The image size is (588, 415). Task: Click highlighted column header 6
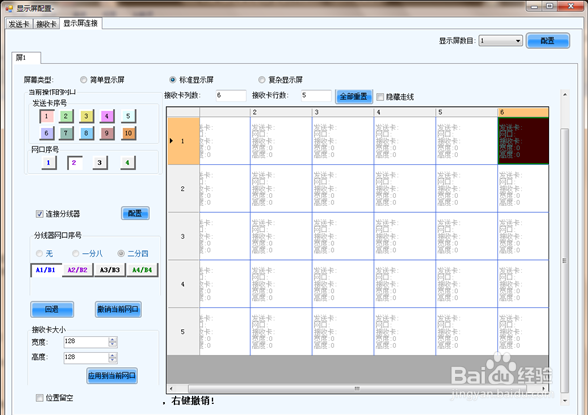click(523, 112)
